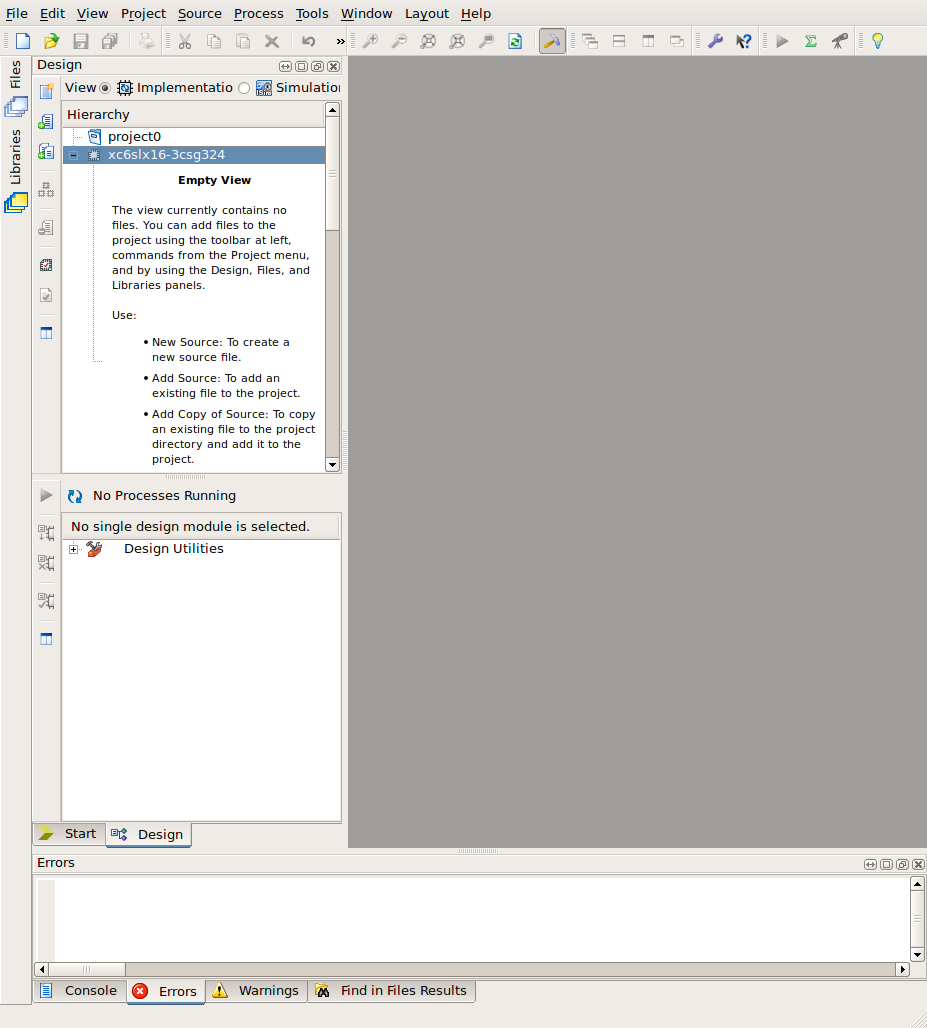
Task: Click the Cut scissors icon
Action: (x=185, y=41)
